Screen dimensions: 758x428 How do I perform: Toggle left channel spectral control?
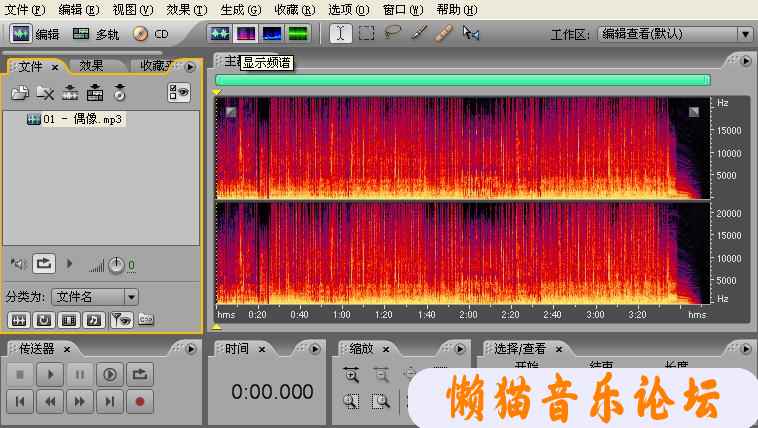pos(231,112)
